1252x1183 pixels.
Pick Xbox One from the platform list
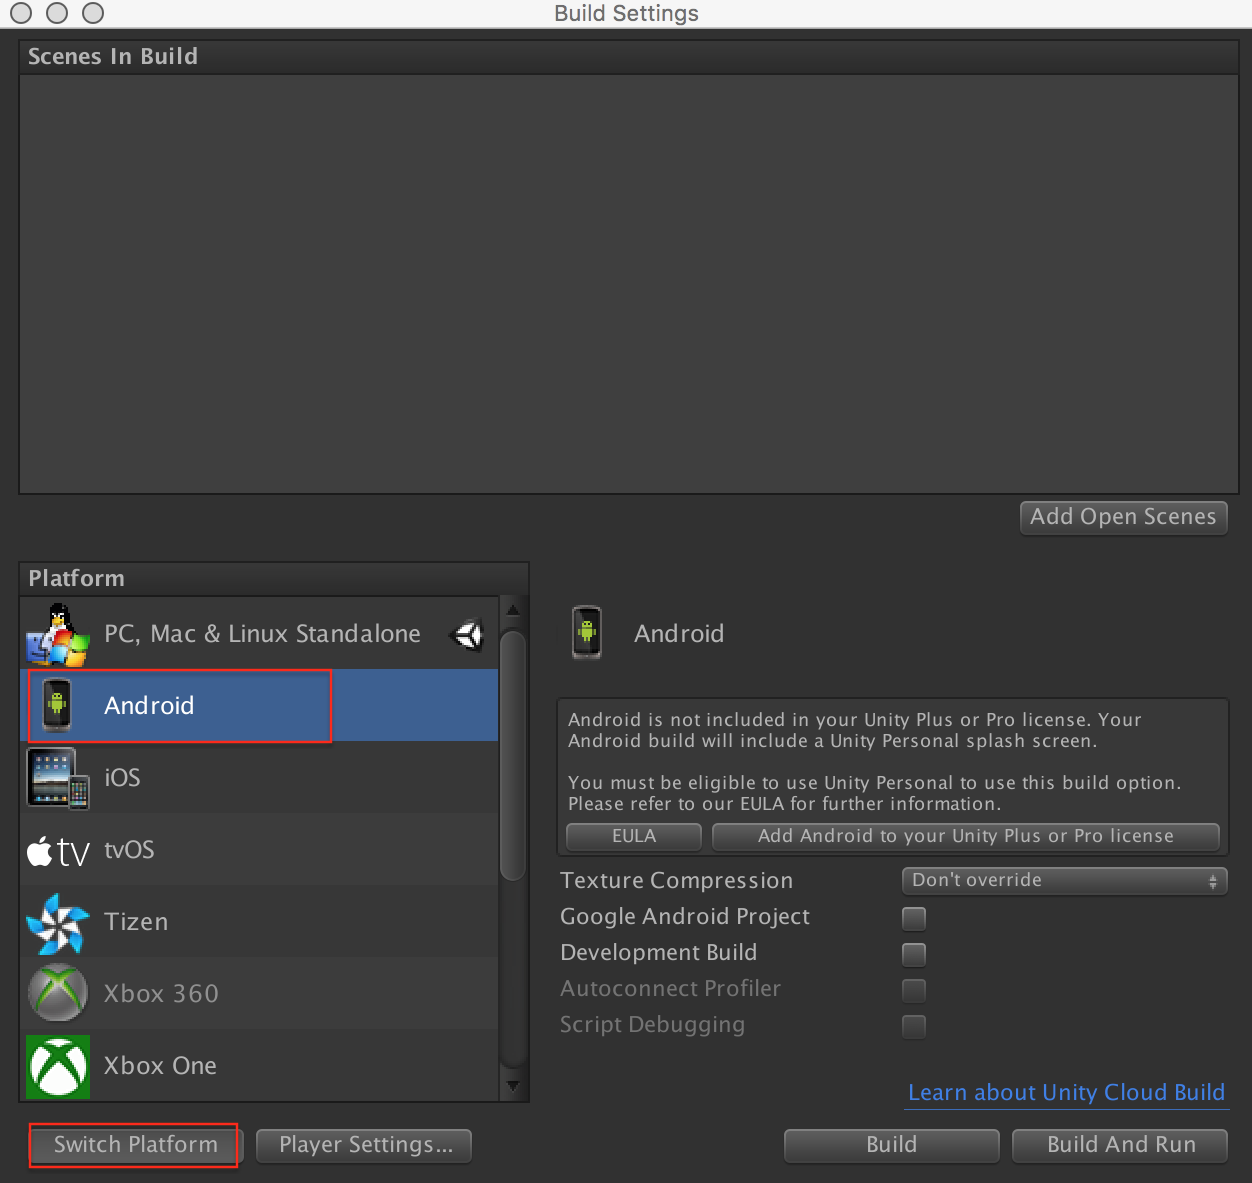pyautogui.click(x=259, y=1065)
